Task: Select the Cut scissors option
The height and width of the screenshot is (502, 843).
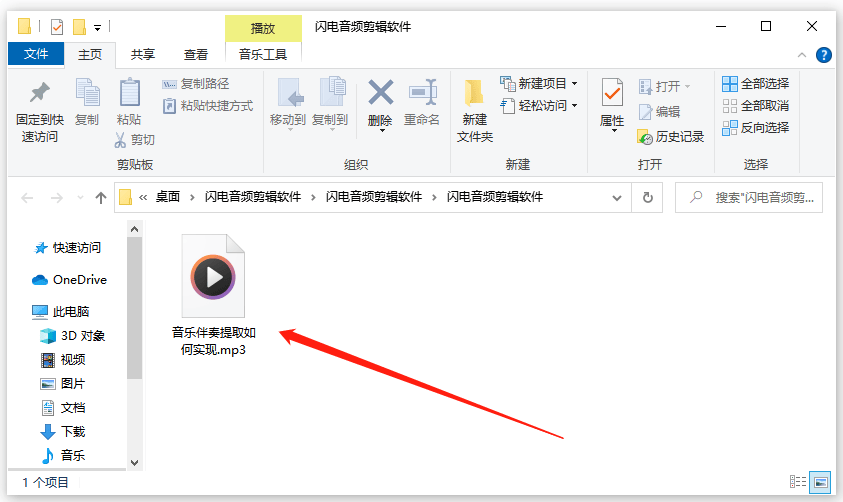Action: click(x=134, y=140)
